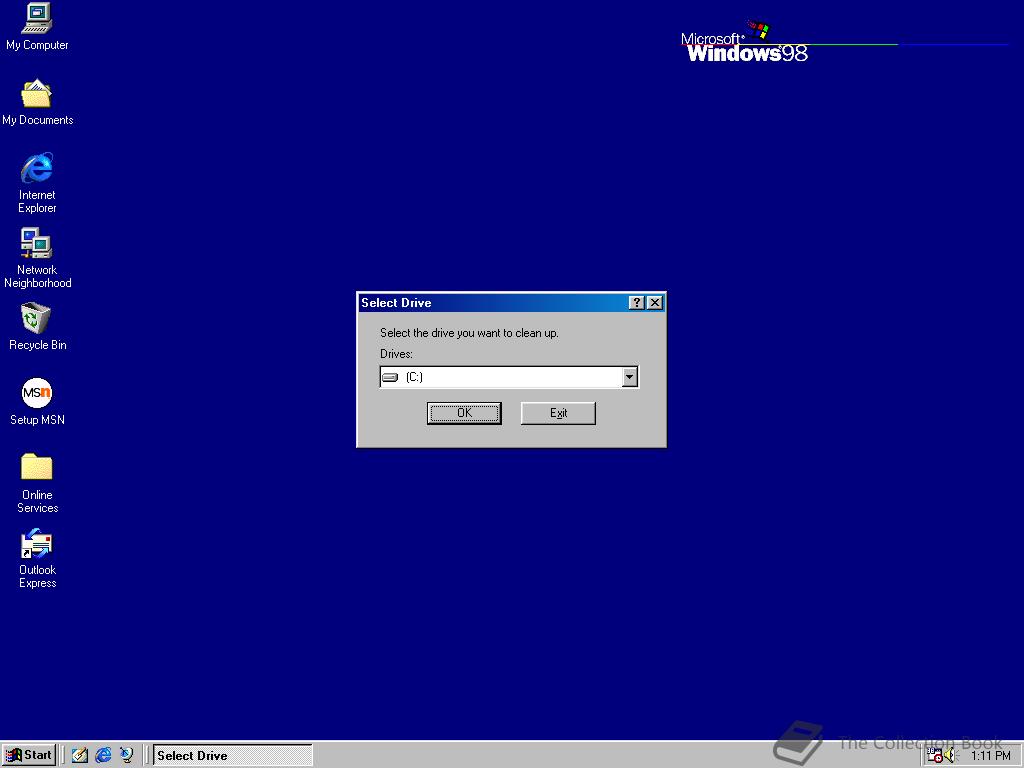Close the Select Drive dialog
The image size is (1024, 768).
click(x=654, y=302)
